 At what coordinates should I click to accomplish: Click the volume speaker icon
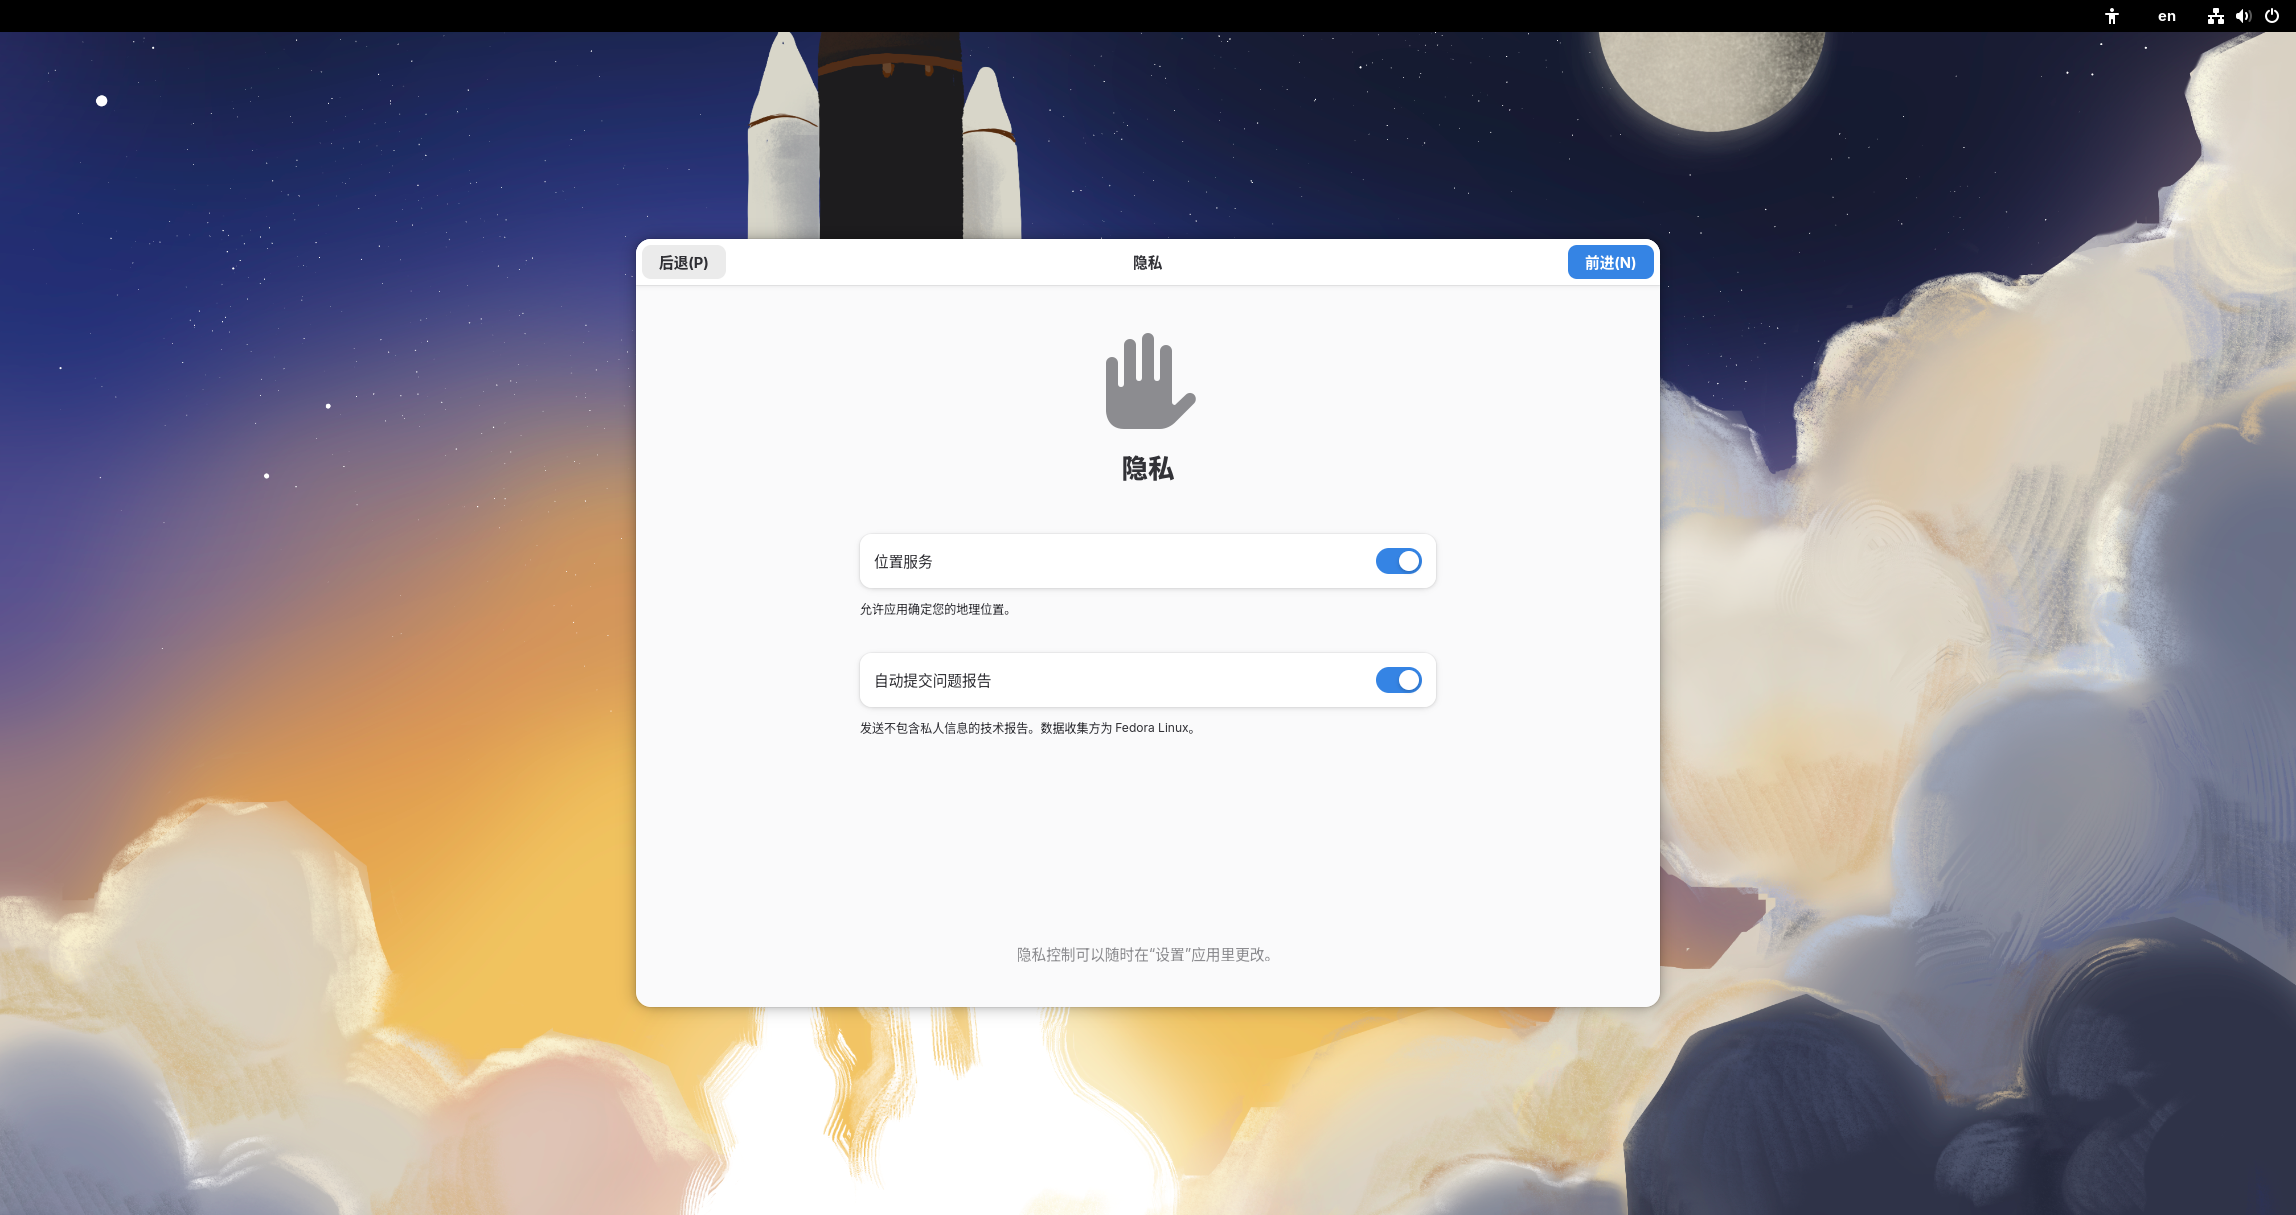2243,16
